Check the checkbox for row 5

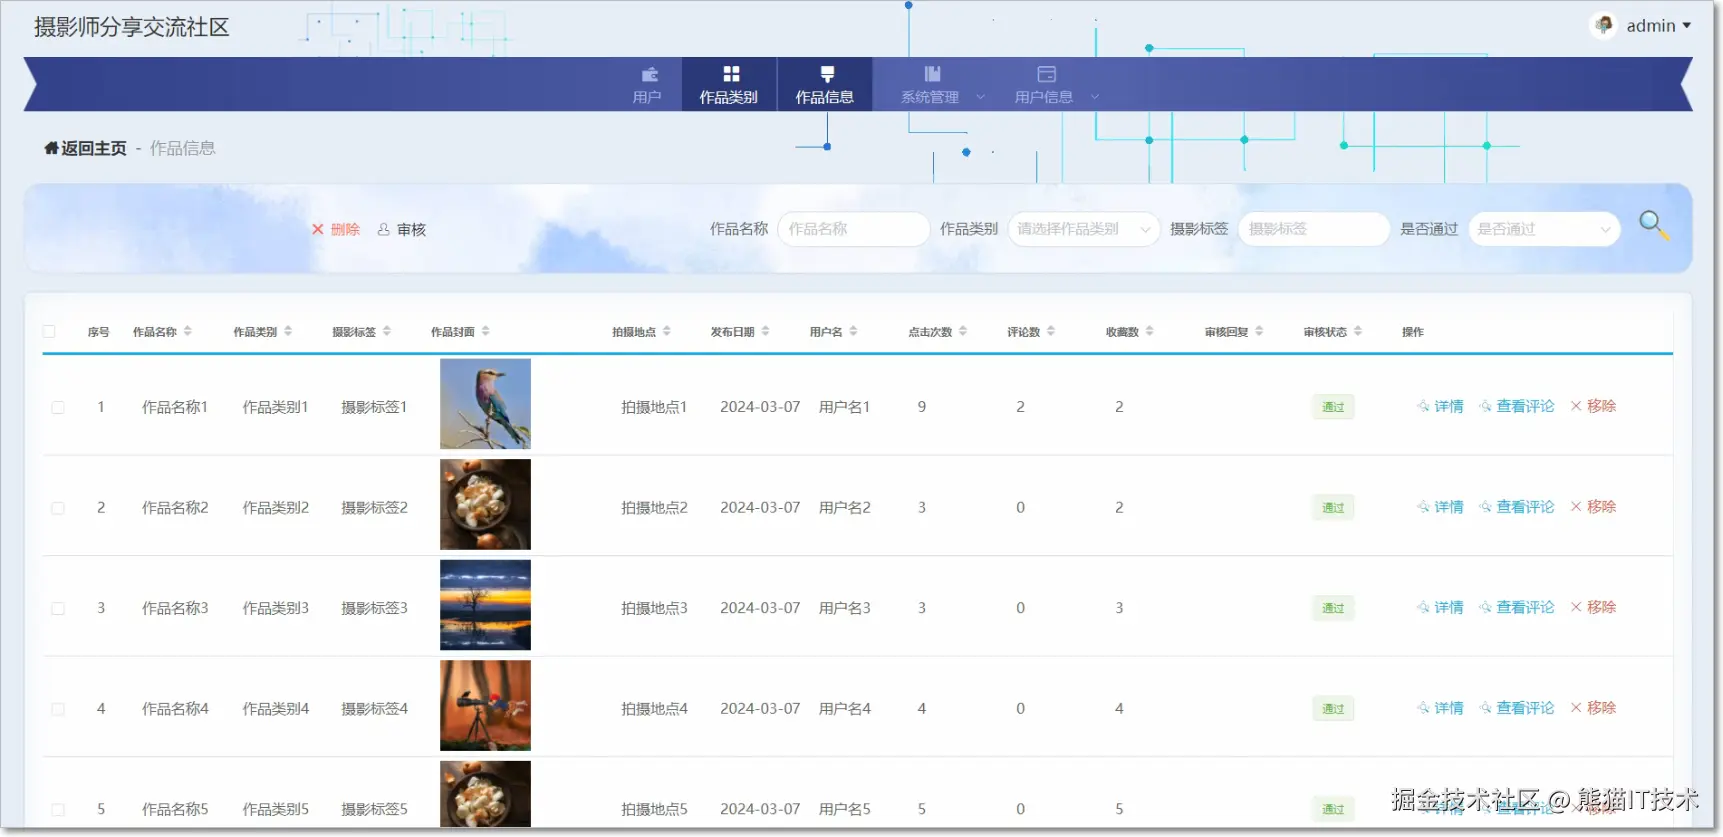(58, 810)
